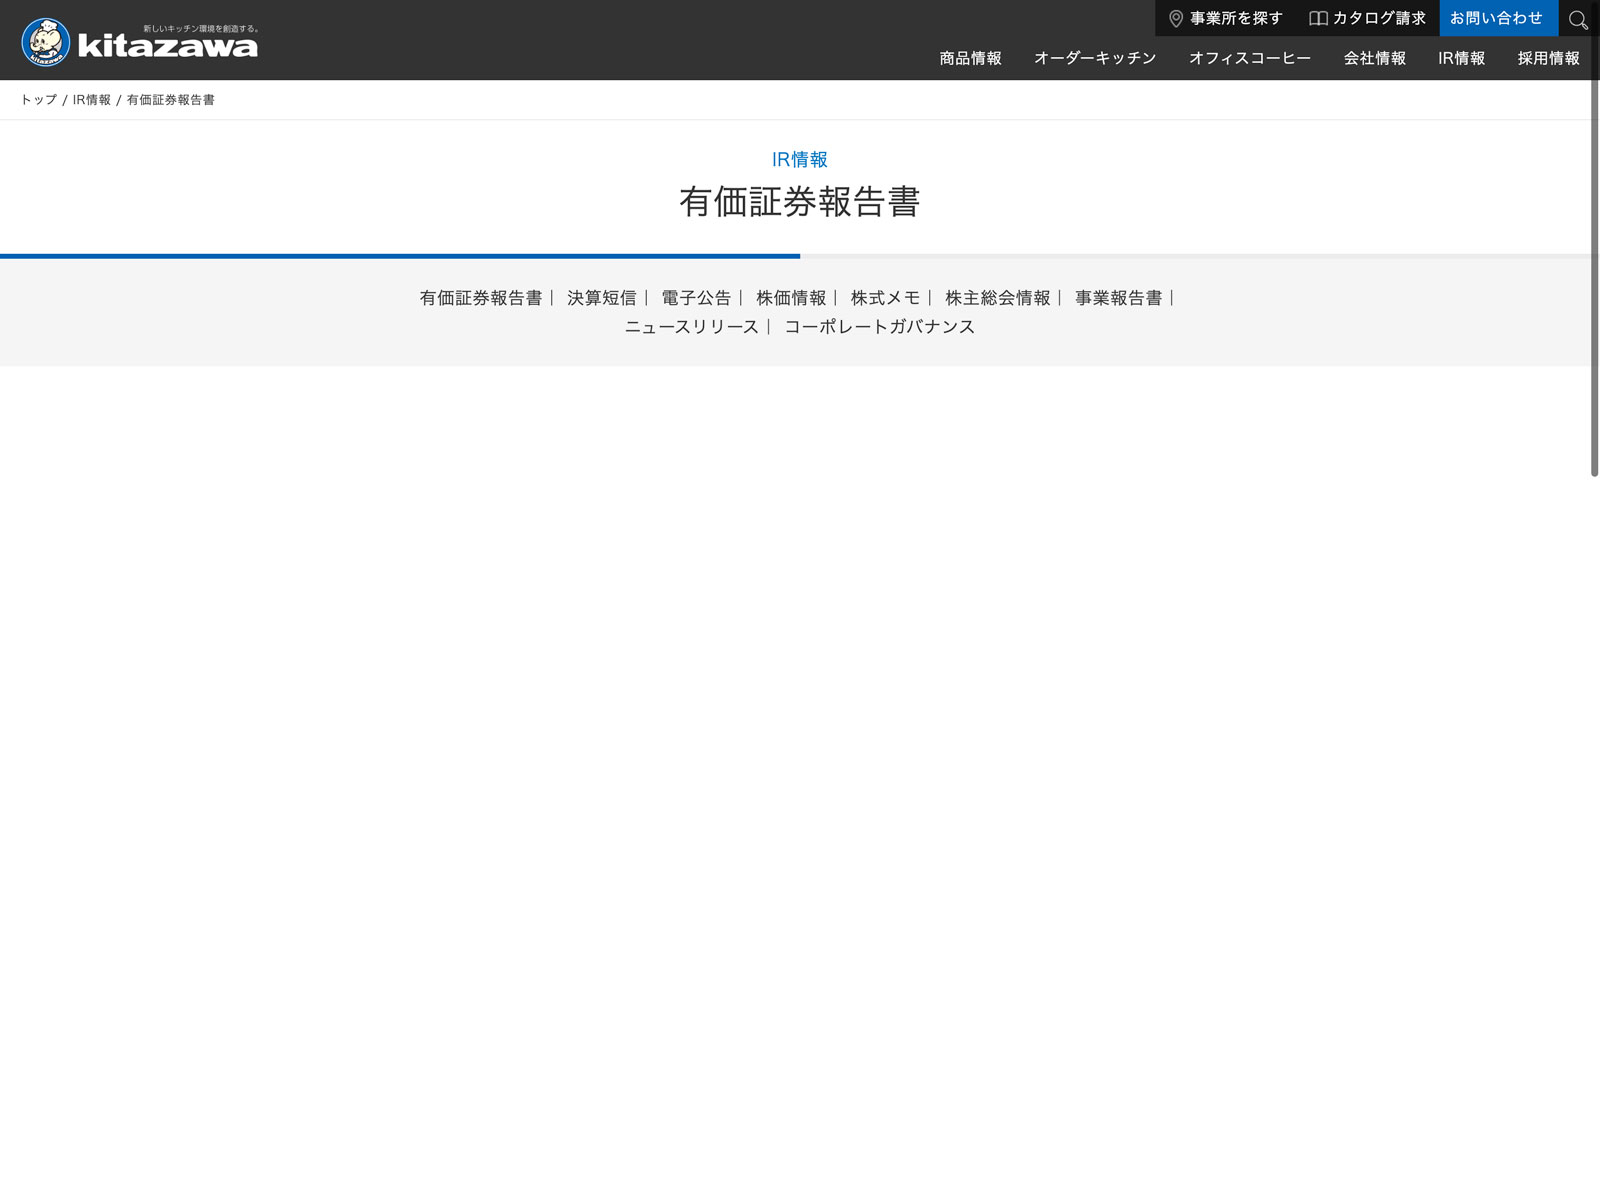Click the vertical page scrollbar thumb
The height and width of the screenshot is (1200, 1600).
pos(1594,260)
